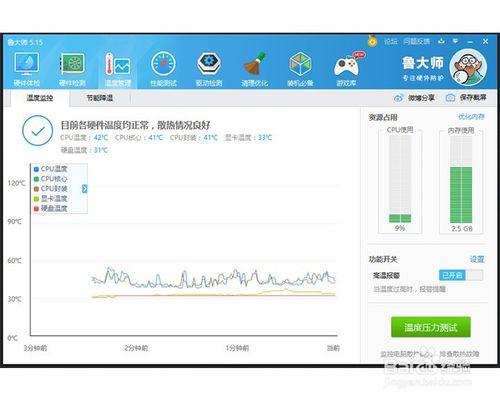Image resolution: width=500 pixels, height=400 pixels.
Task: Click the 2.5 GB memory value
Action: tap(462, 229)
